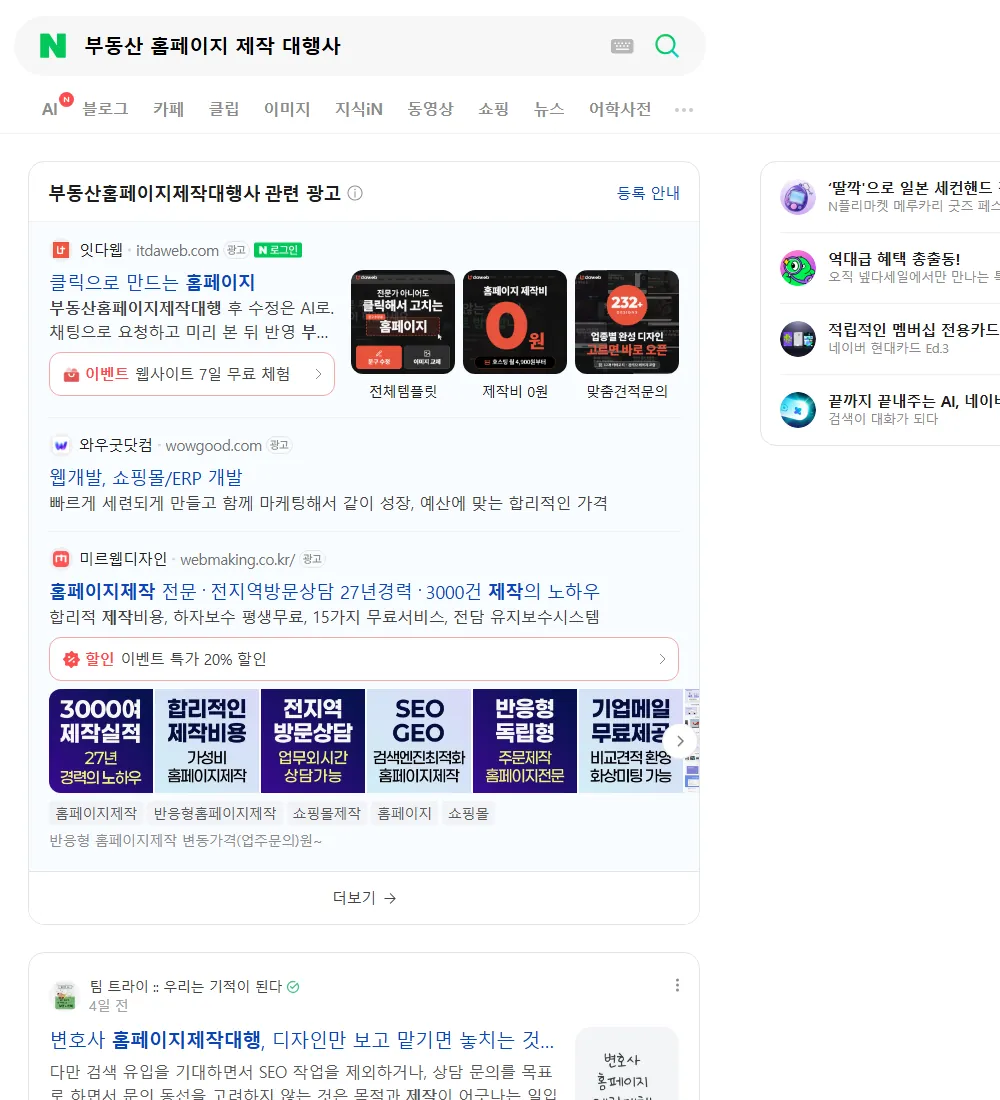Click the wowgood.com URL
The image size is (1000, 1100).
(x=213, y=445)
